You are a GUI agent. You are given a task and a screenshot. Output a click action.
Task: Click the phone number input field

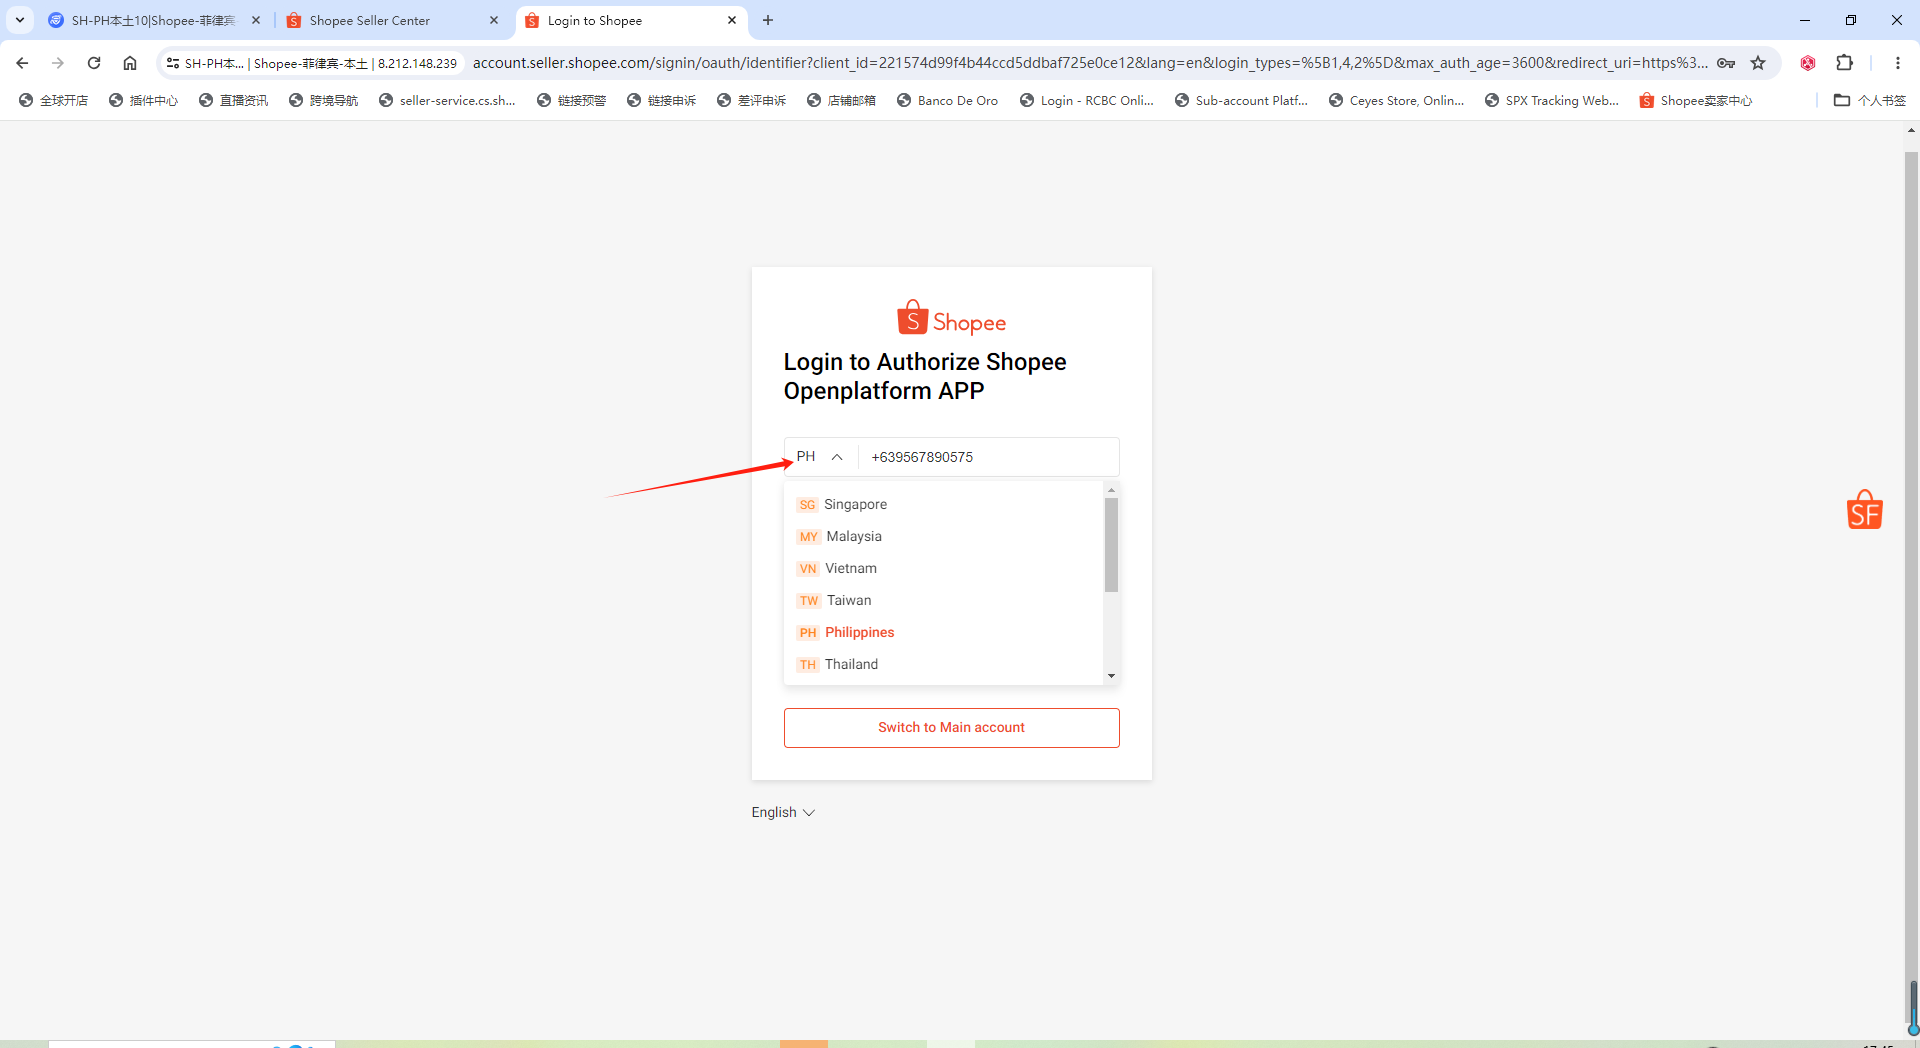click(x=988, y=457)
